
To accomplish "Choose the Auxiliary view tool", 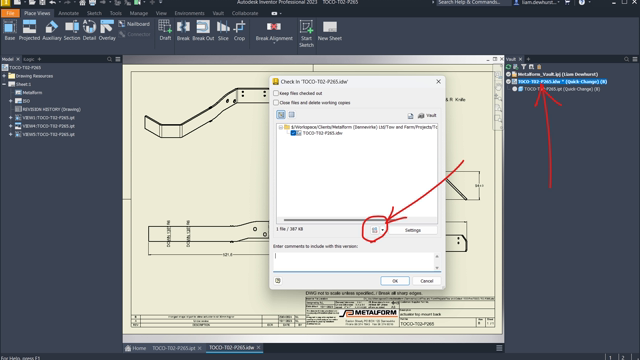I will (52, 30).
